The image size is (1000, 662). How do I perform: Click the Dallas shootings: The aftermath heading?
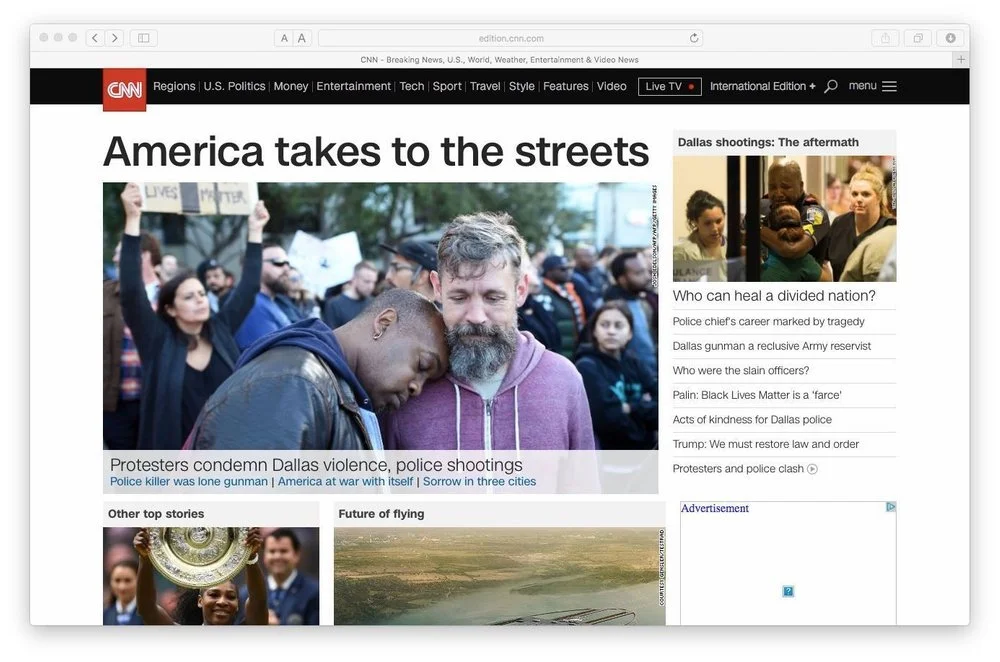pyautogui.click(x=768, y=142)
